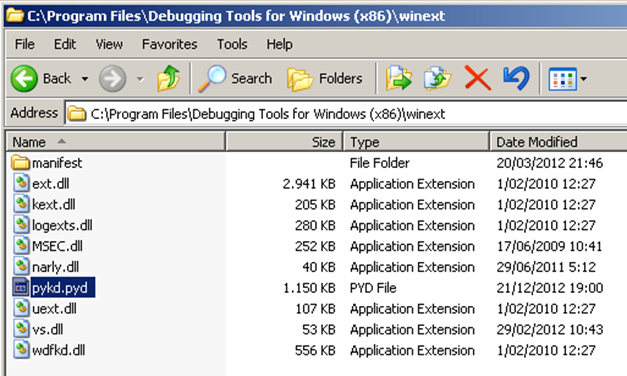
Task: Click the grey Forward arrow button
Action: 112,78
